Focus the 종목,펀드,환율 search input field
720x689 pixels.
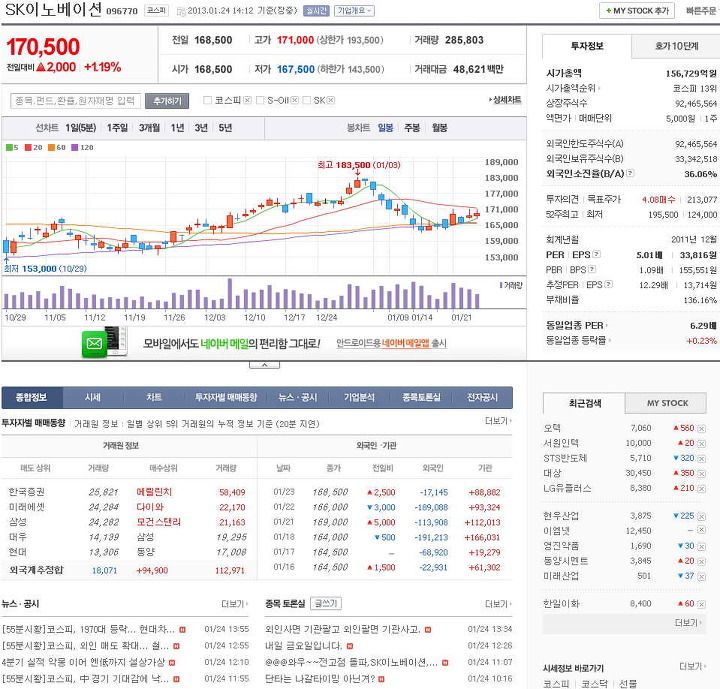click(x=76, y=101)
